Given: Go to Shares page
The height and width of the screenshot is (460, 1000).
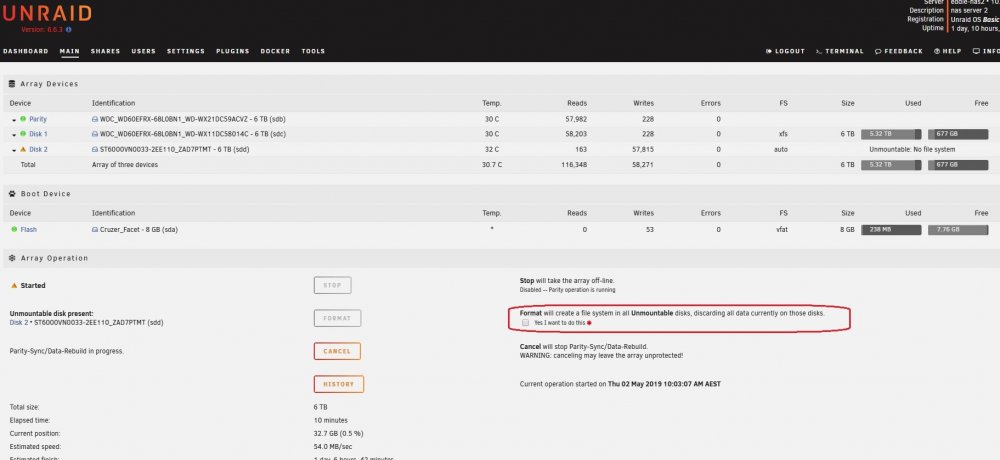Looking at the screenshot, I should pyautogui.click(x=105, y=51).
